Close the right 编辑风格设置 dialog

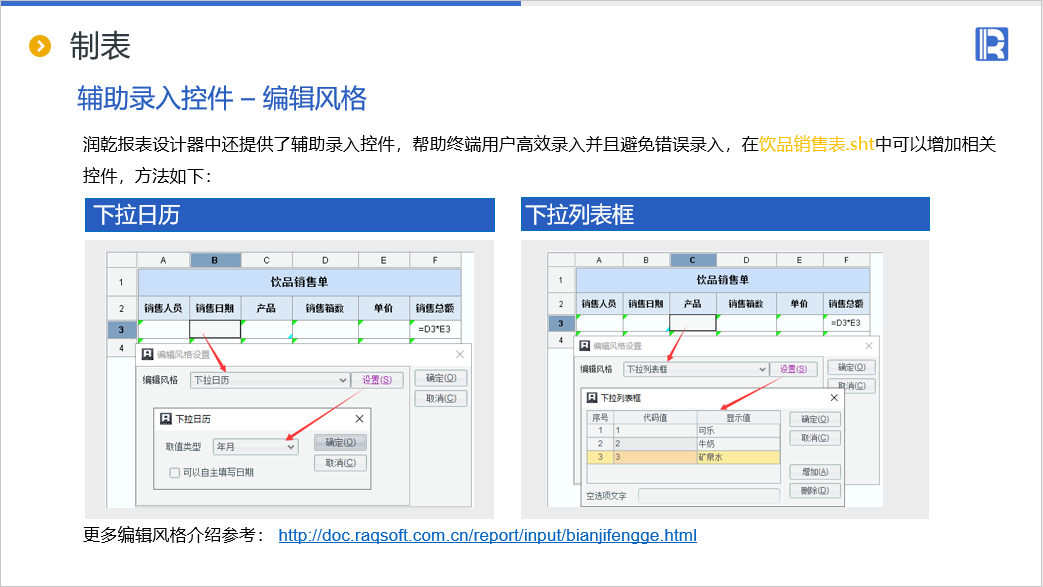click(869, 345)
